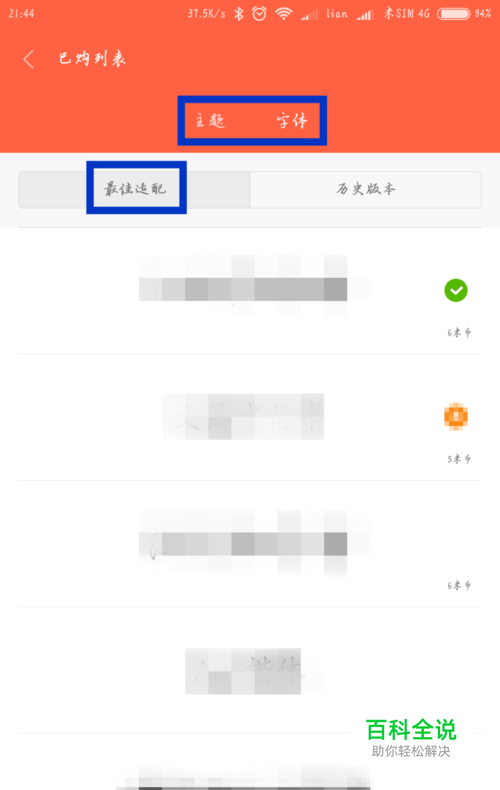Switch to the 主题 tab
The height and width of the screenshot is (790, 500).
[x=210, y=120]
